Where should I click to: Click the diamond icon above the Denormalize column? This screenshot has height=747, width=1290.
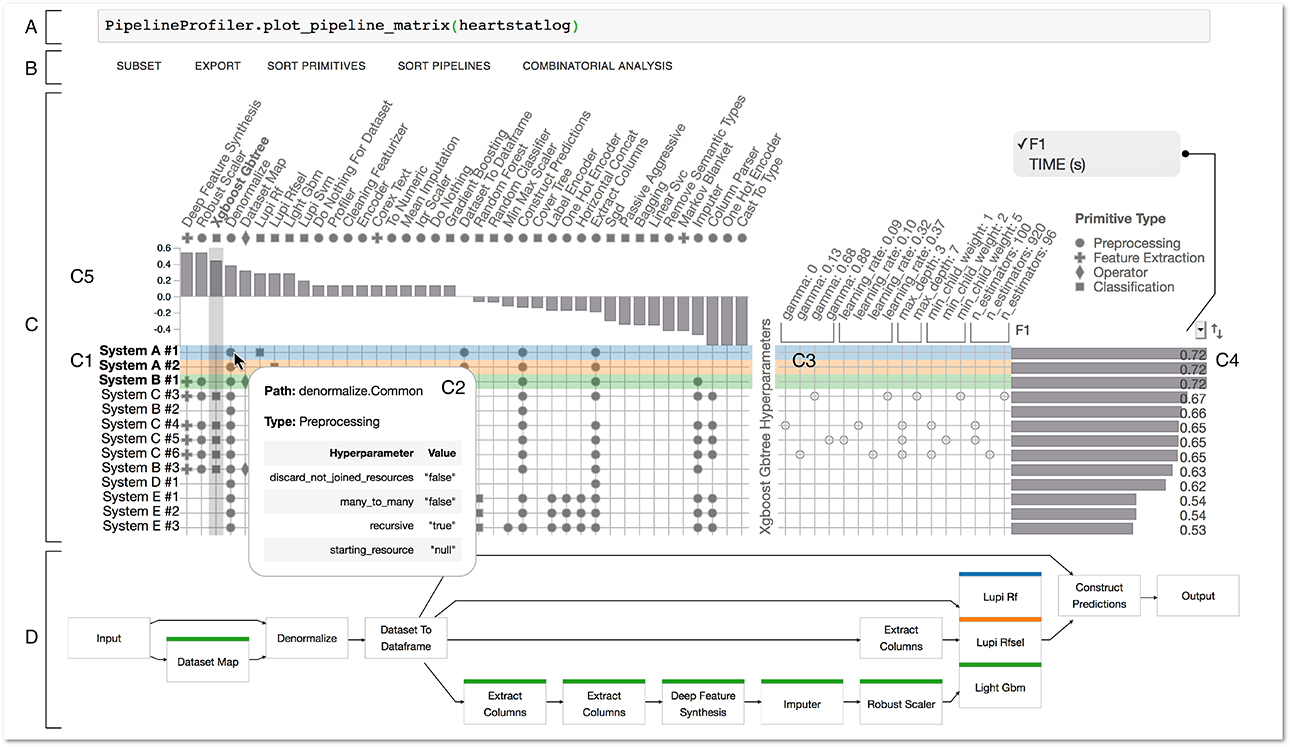[x=246, y=237]
